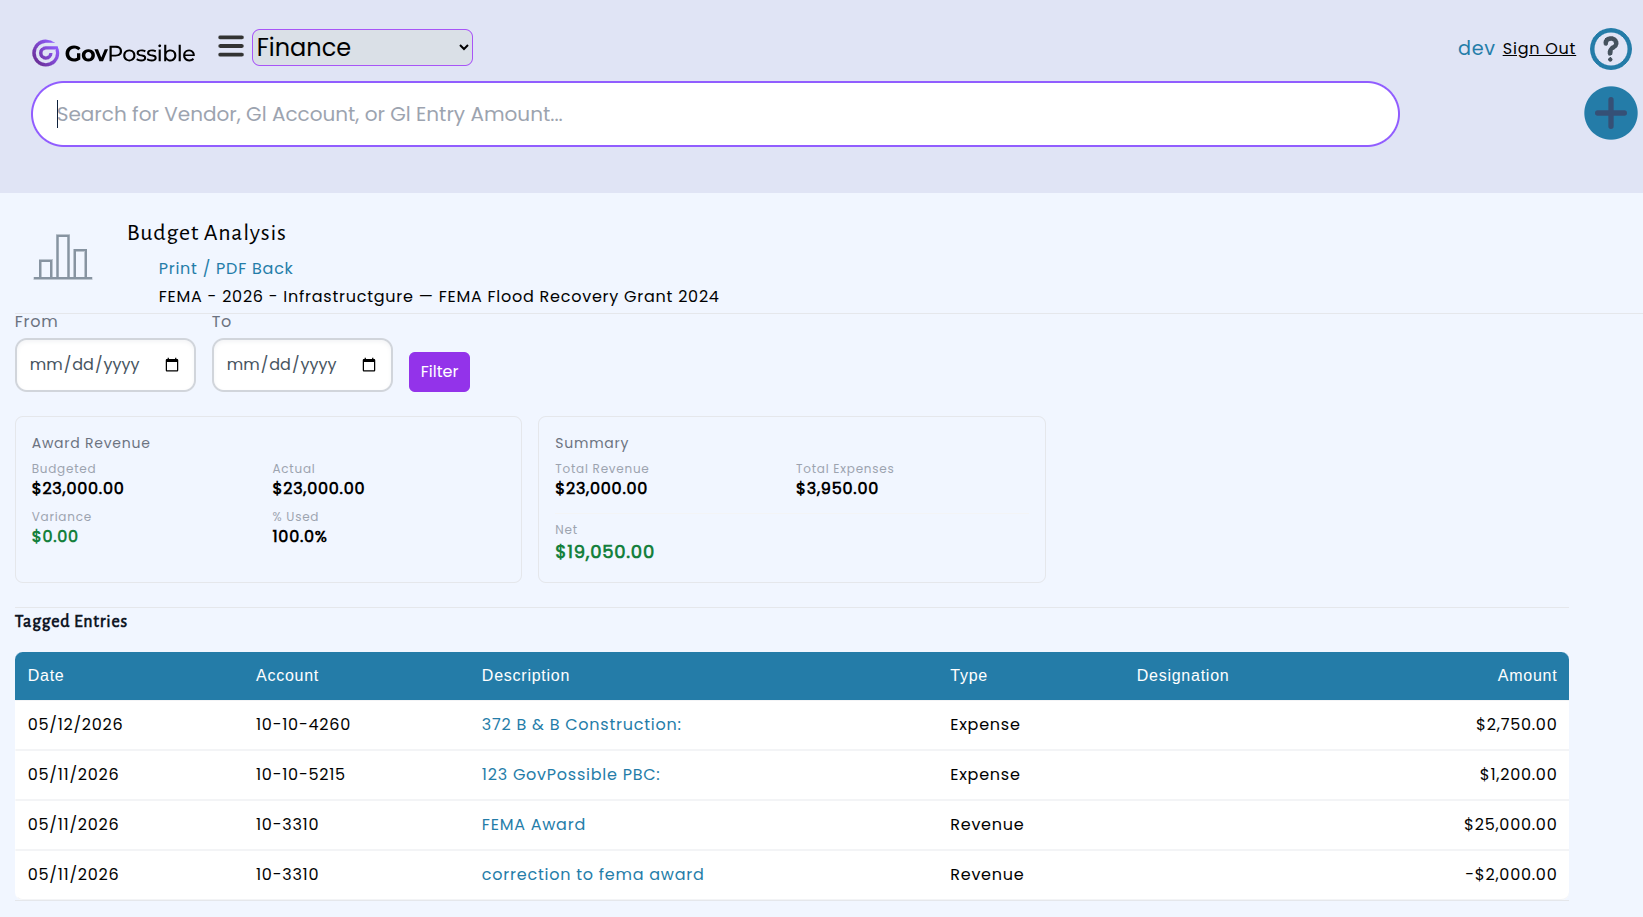Click the Type column header

point(968,676)
